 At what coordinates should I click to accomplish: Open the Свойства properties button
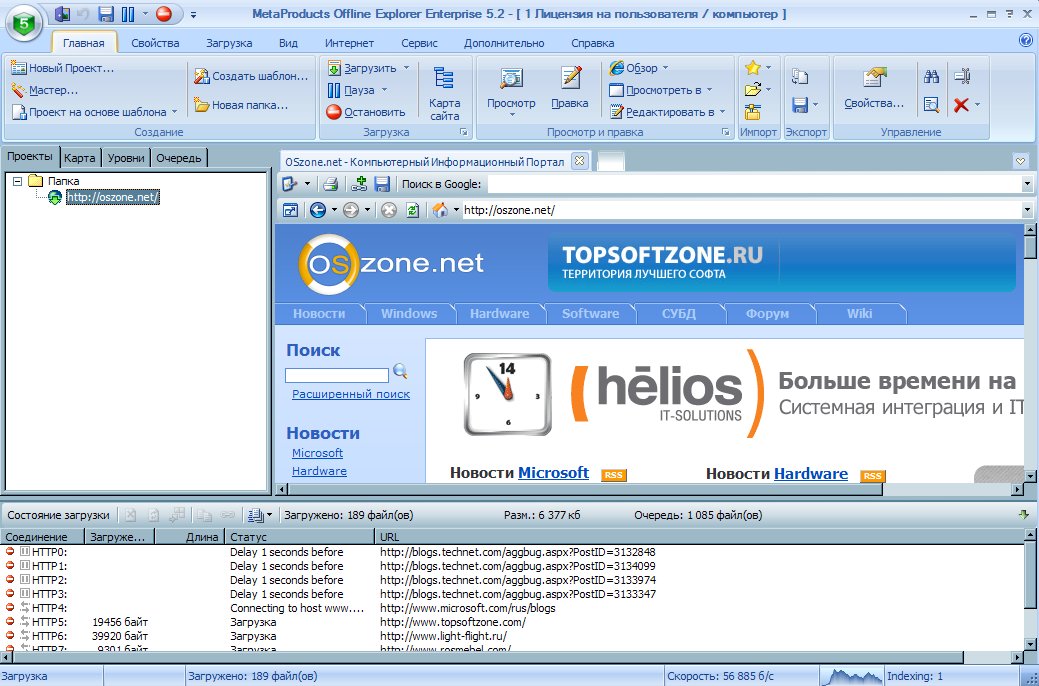pyautogui.click(x=873, y=86)
